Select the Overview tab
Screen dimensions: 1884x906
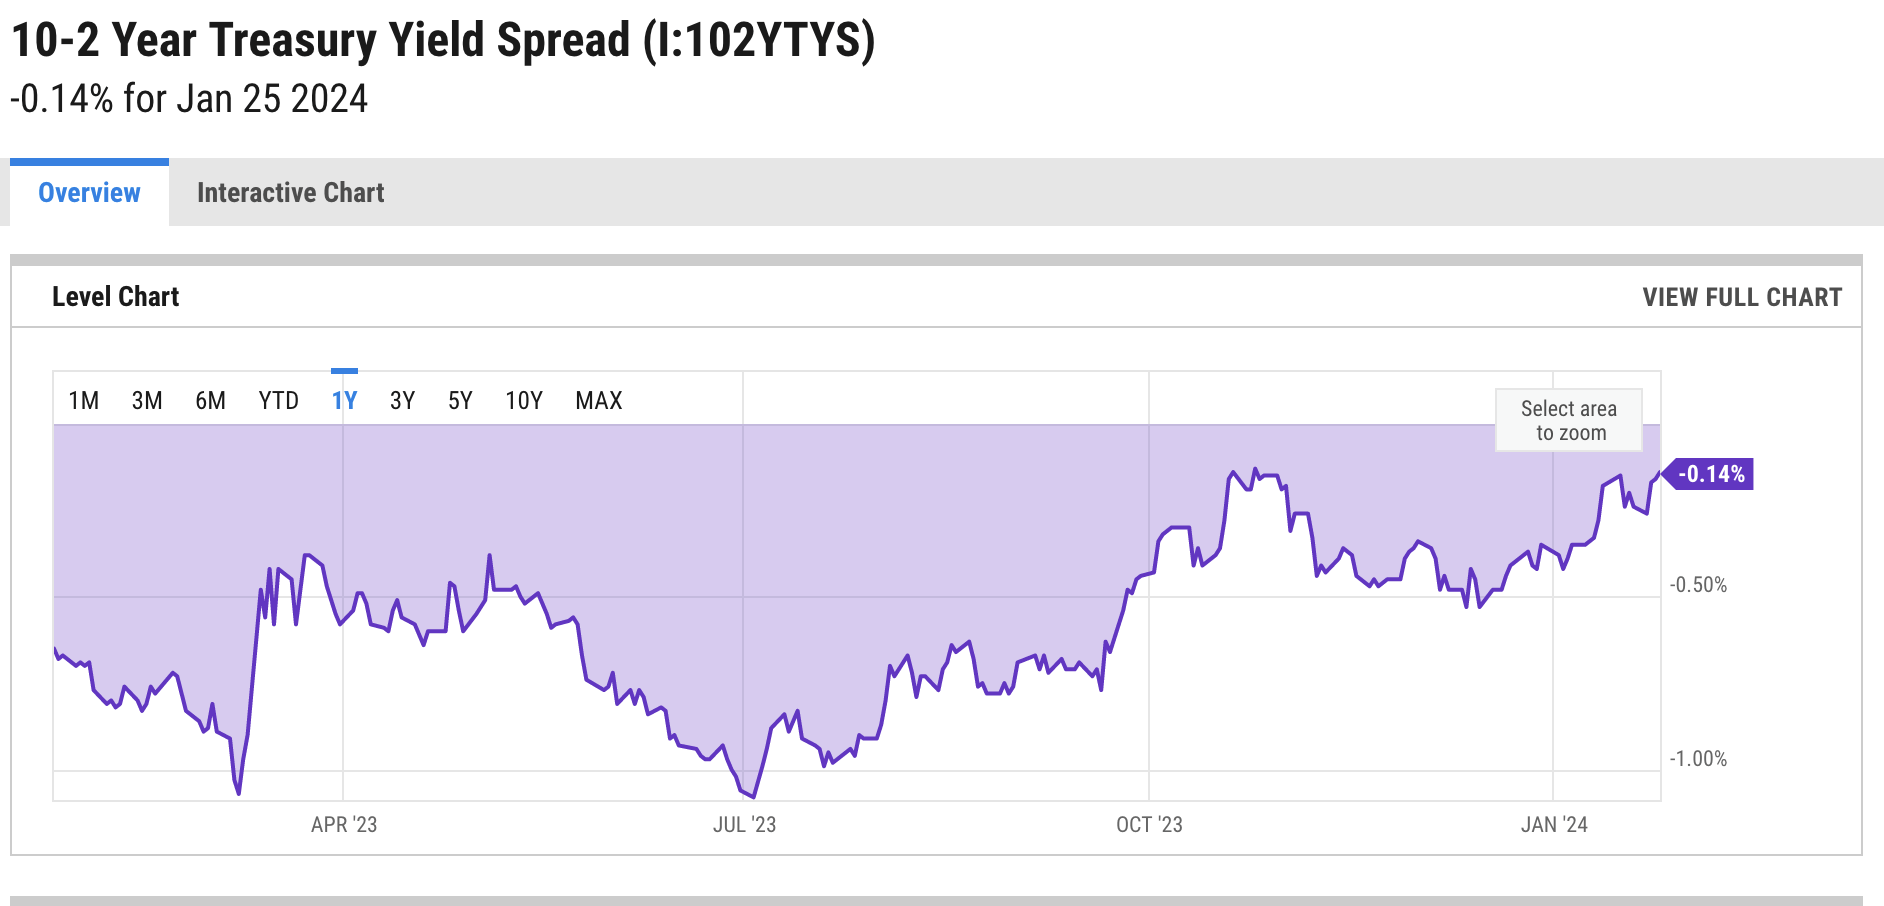[x=88, y=193]
